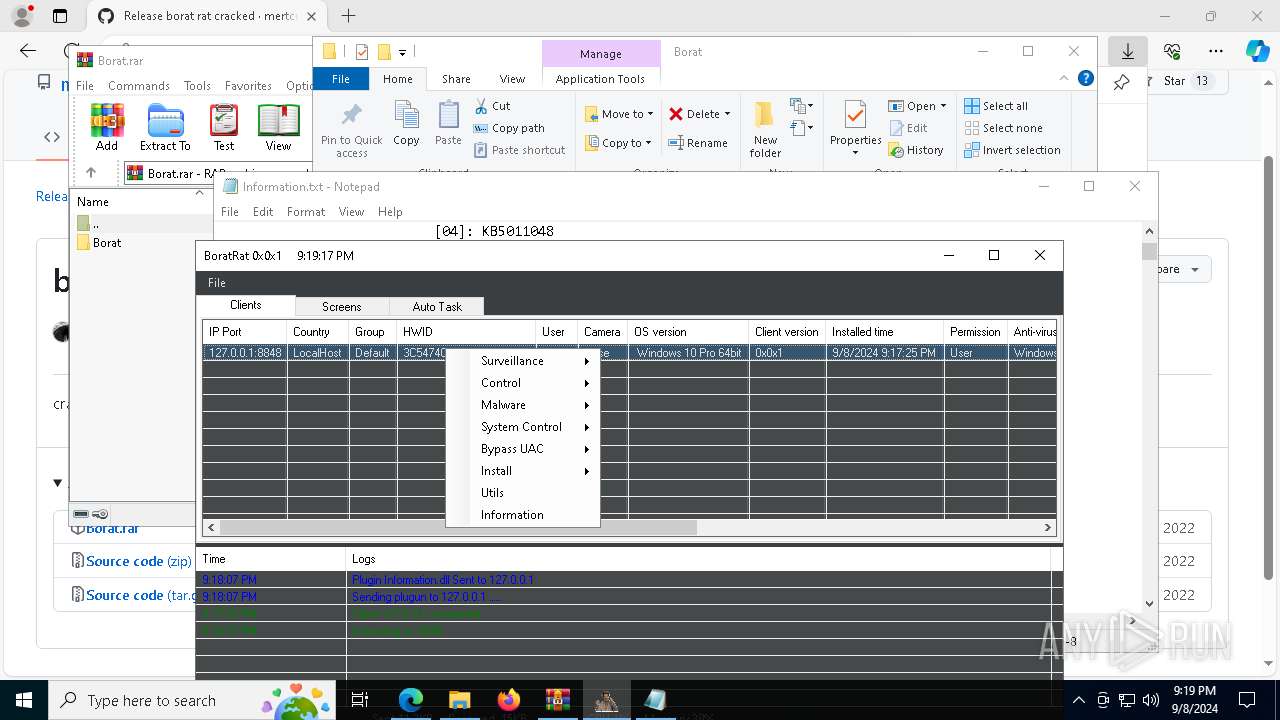Open Bypass UAC submenu

coord(523,449)
